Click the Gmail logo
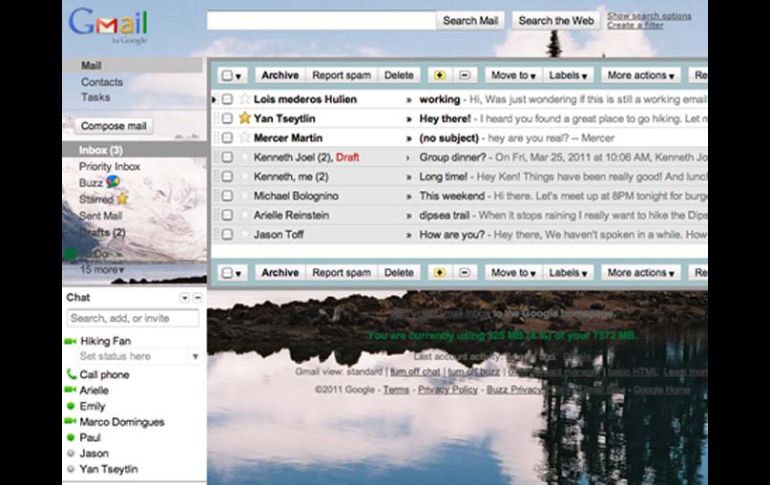This screenshot has height=485, width=770. (108, 24)
